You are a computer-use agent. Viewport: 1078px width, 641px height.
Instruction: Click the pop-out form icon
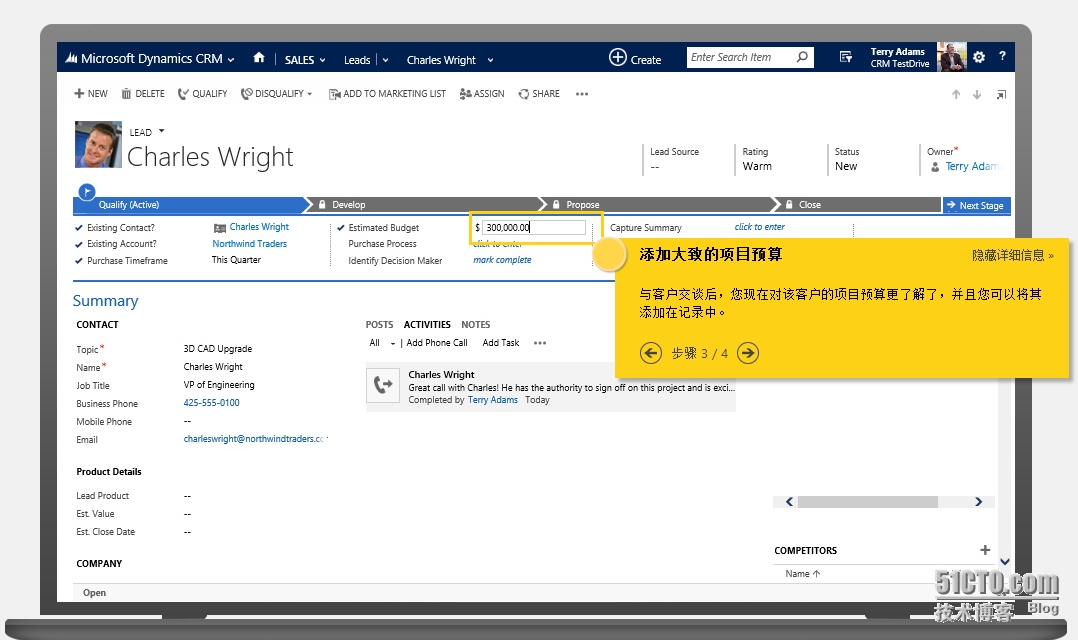[x=1001, y=95]
